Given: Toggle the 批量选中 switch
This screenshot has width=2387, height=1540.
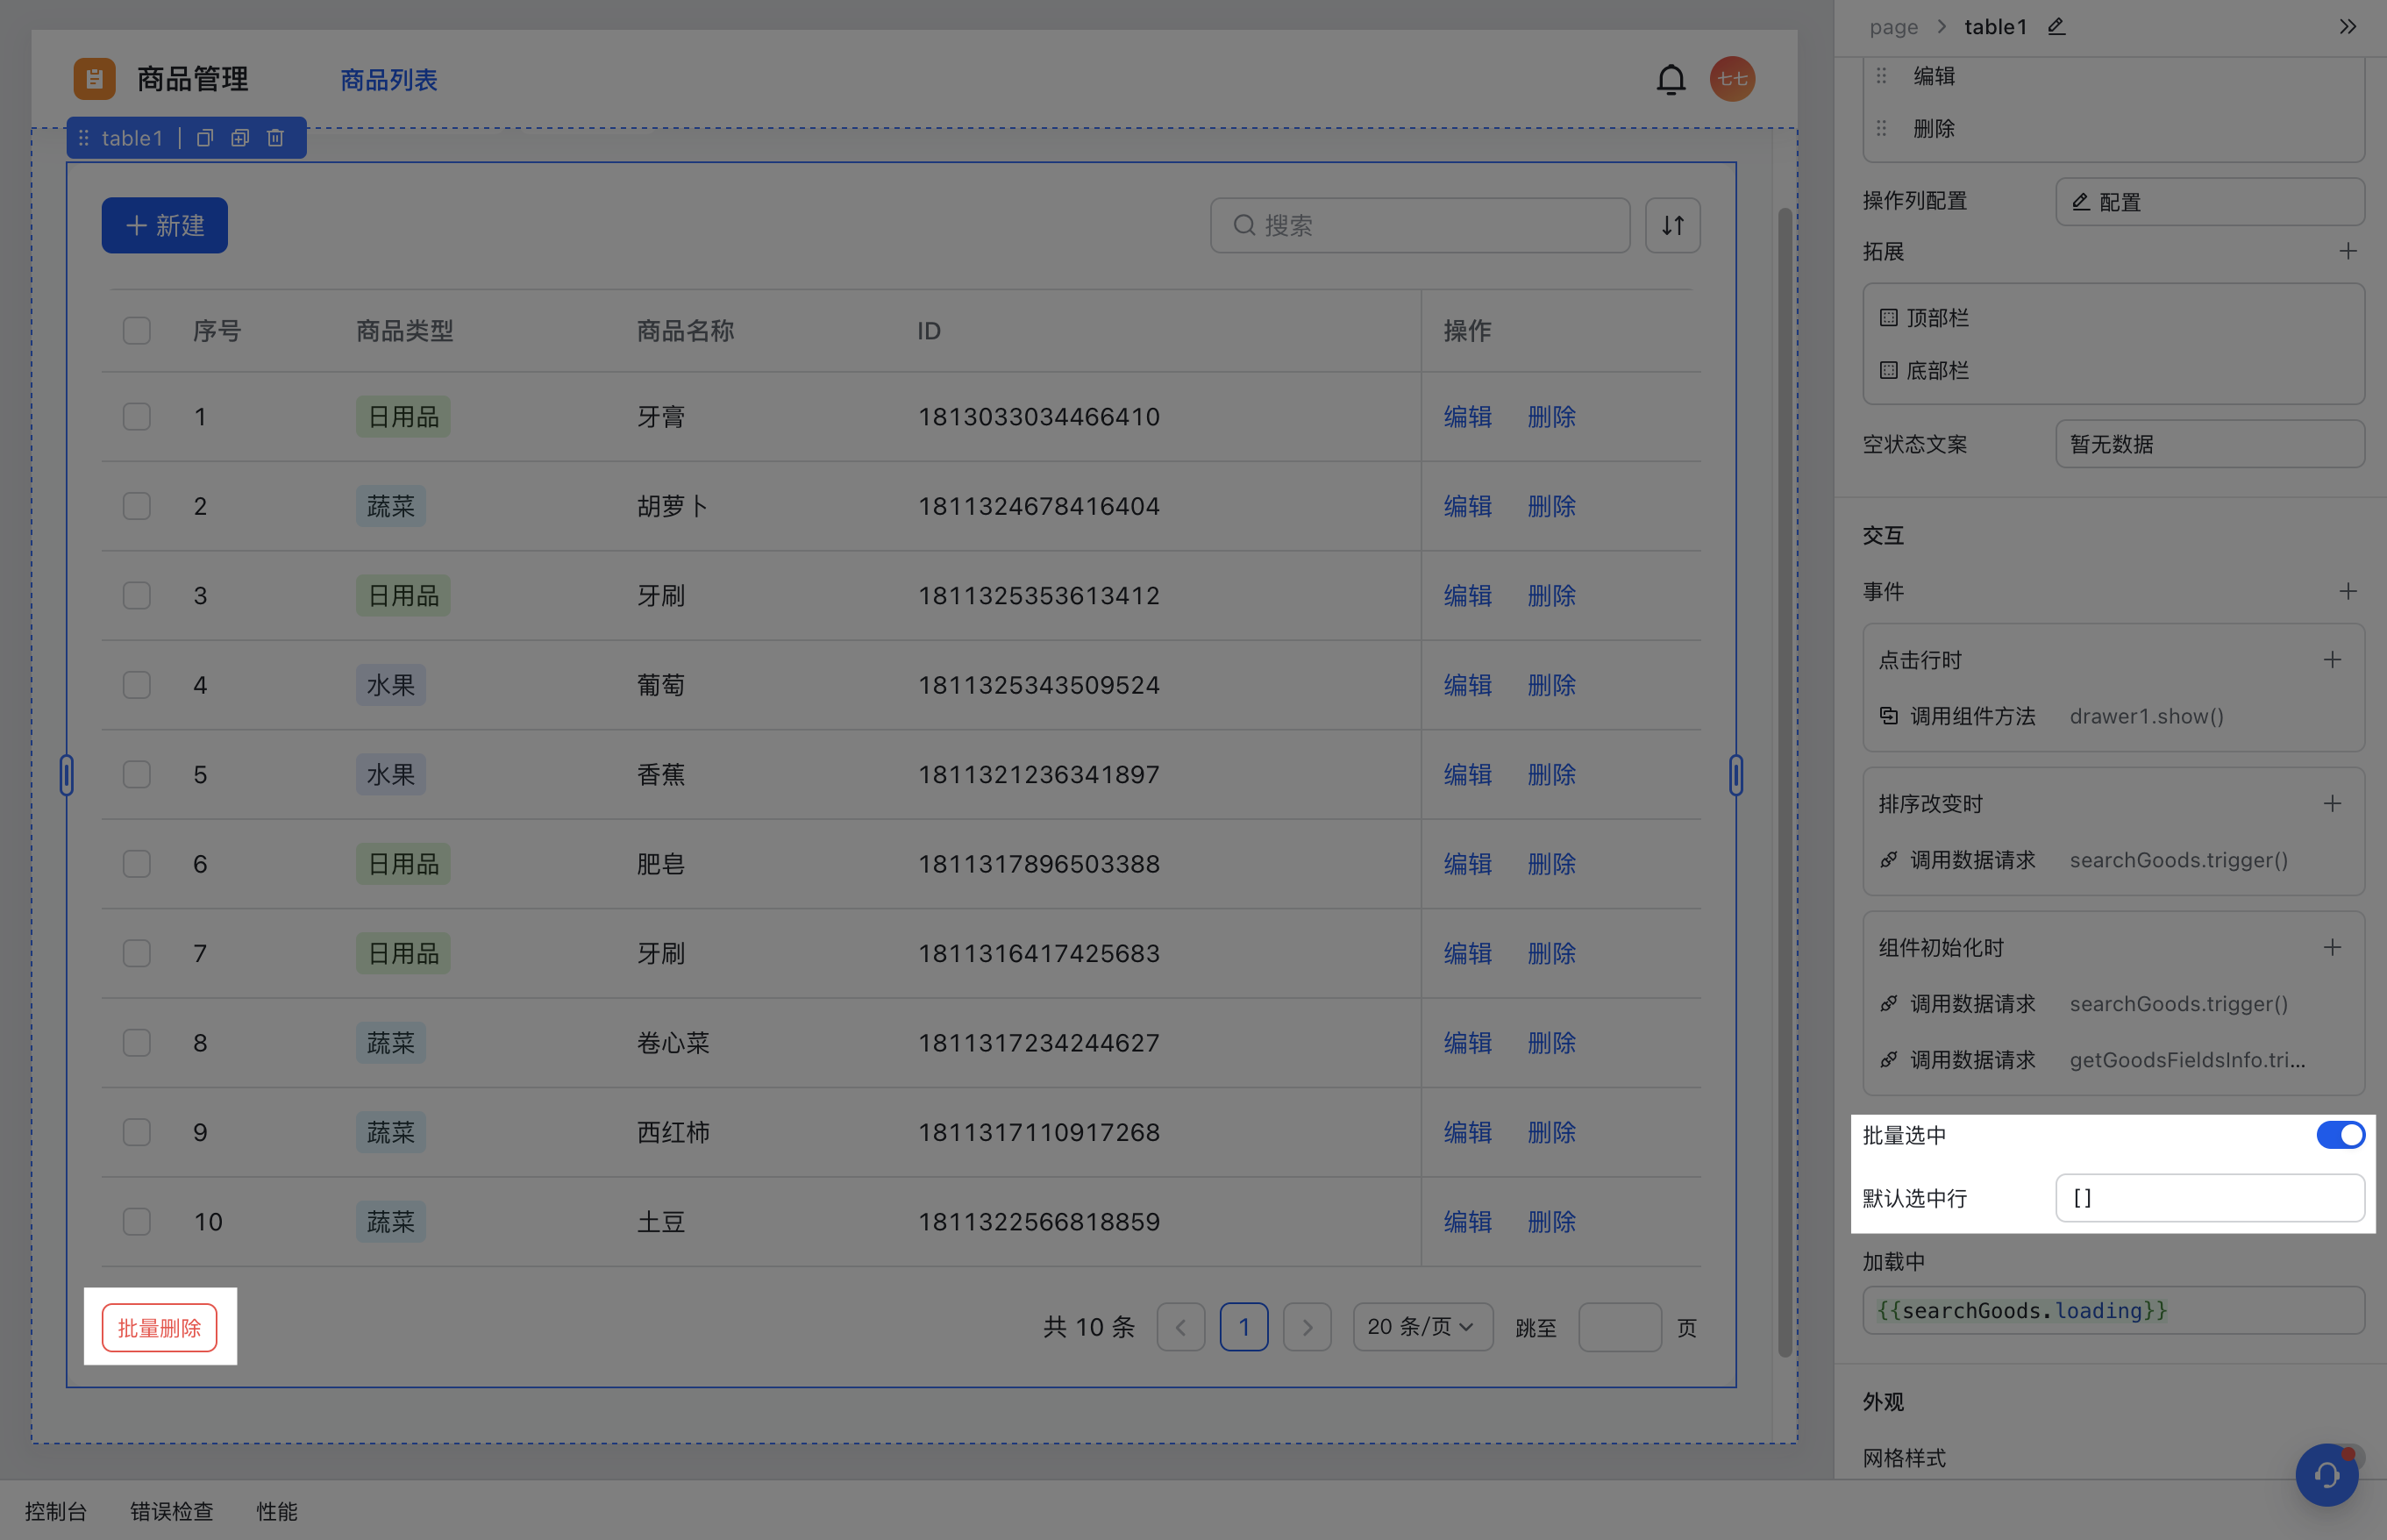Looking at the screenshot, I should tap(2340, 1135).
